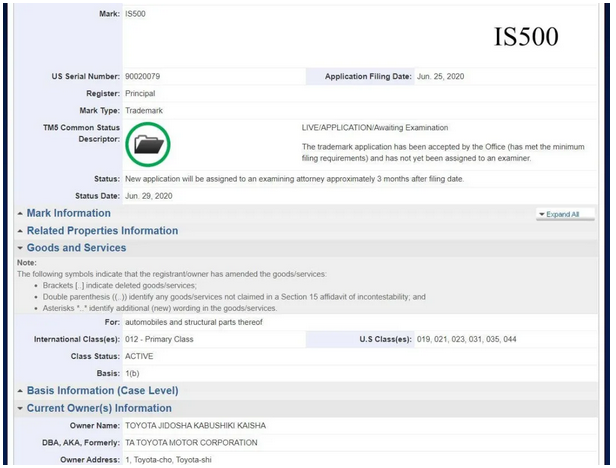This screenshot has width=616, height=468.
Task: Click the International Class(es) label
Action: coord(77,339)
